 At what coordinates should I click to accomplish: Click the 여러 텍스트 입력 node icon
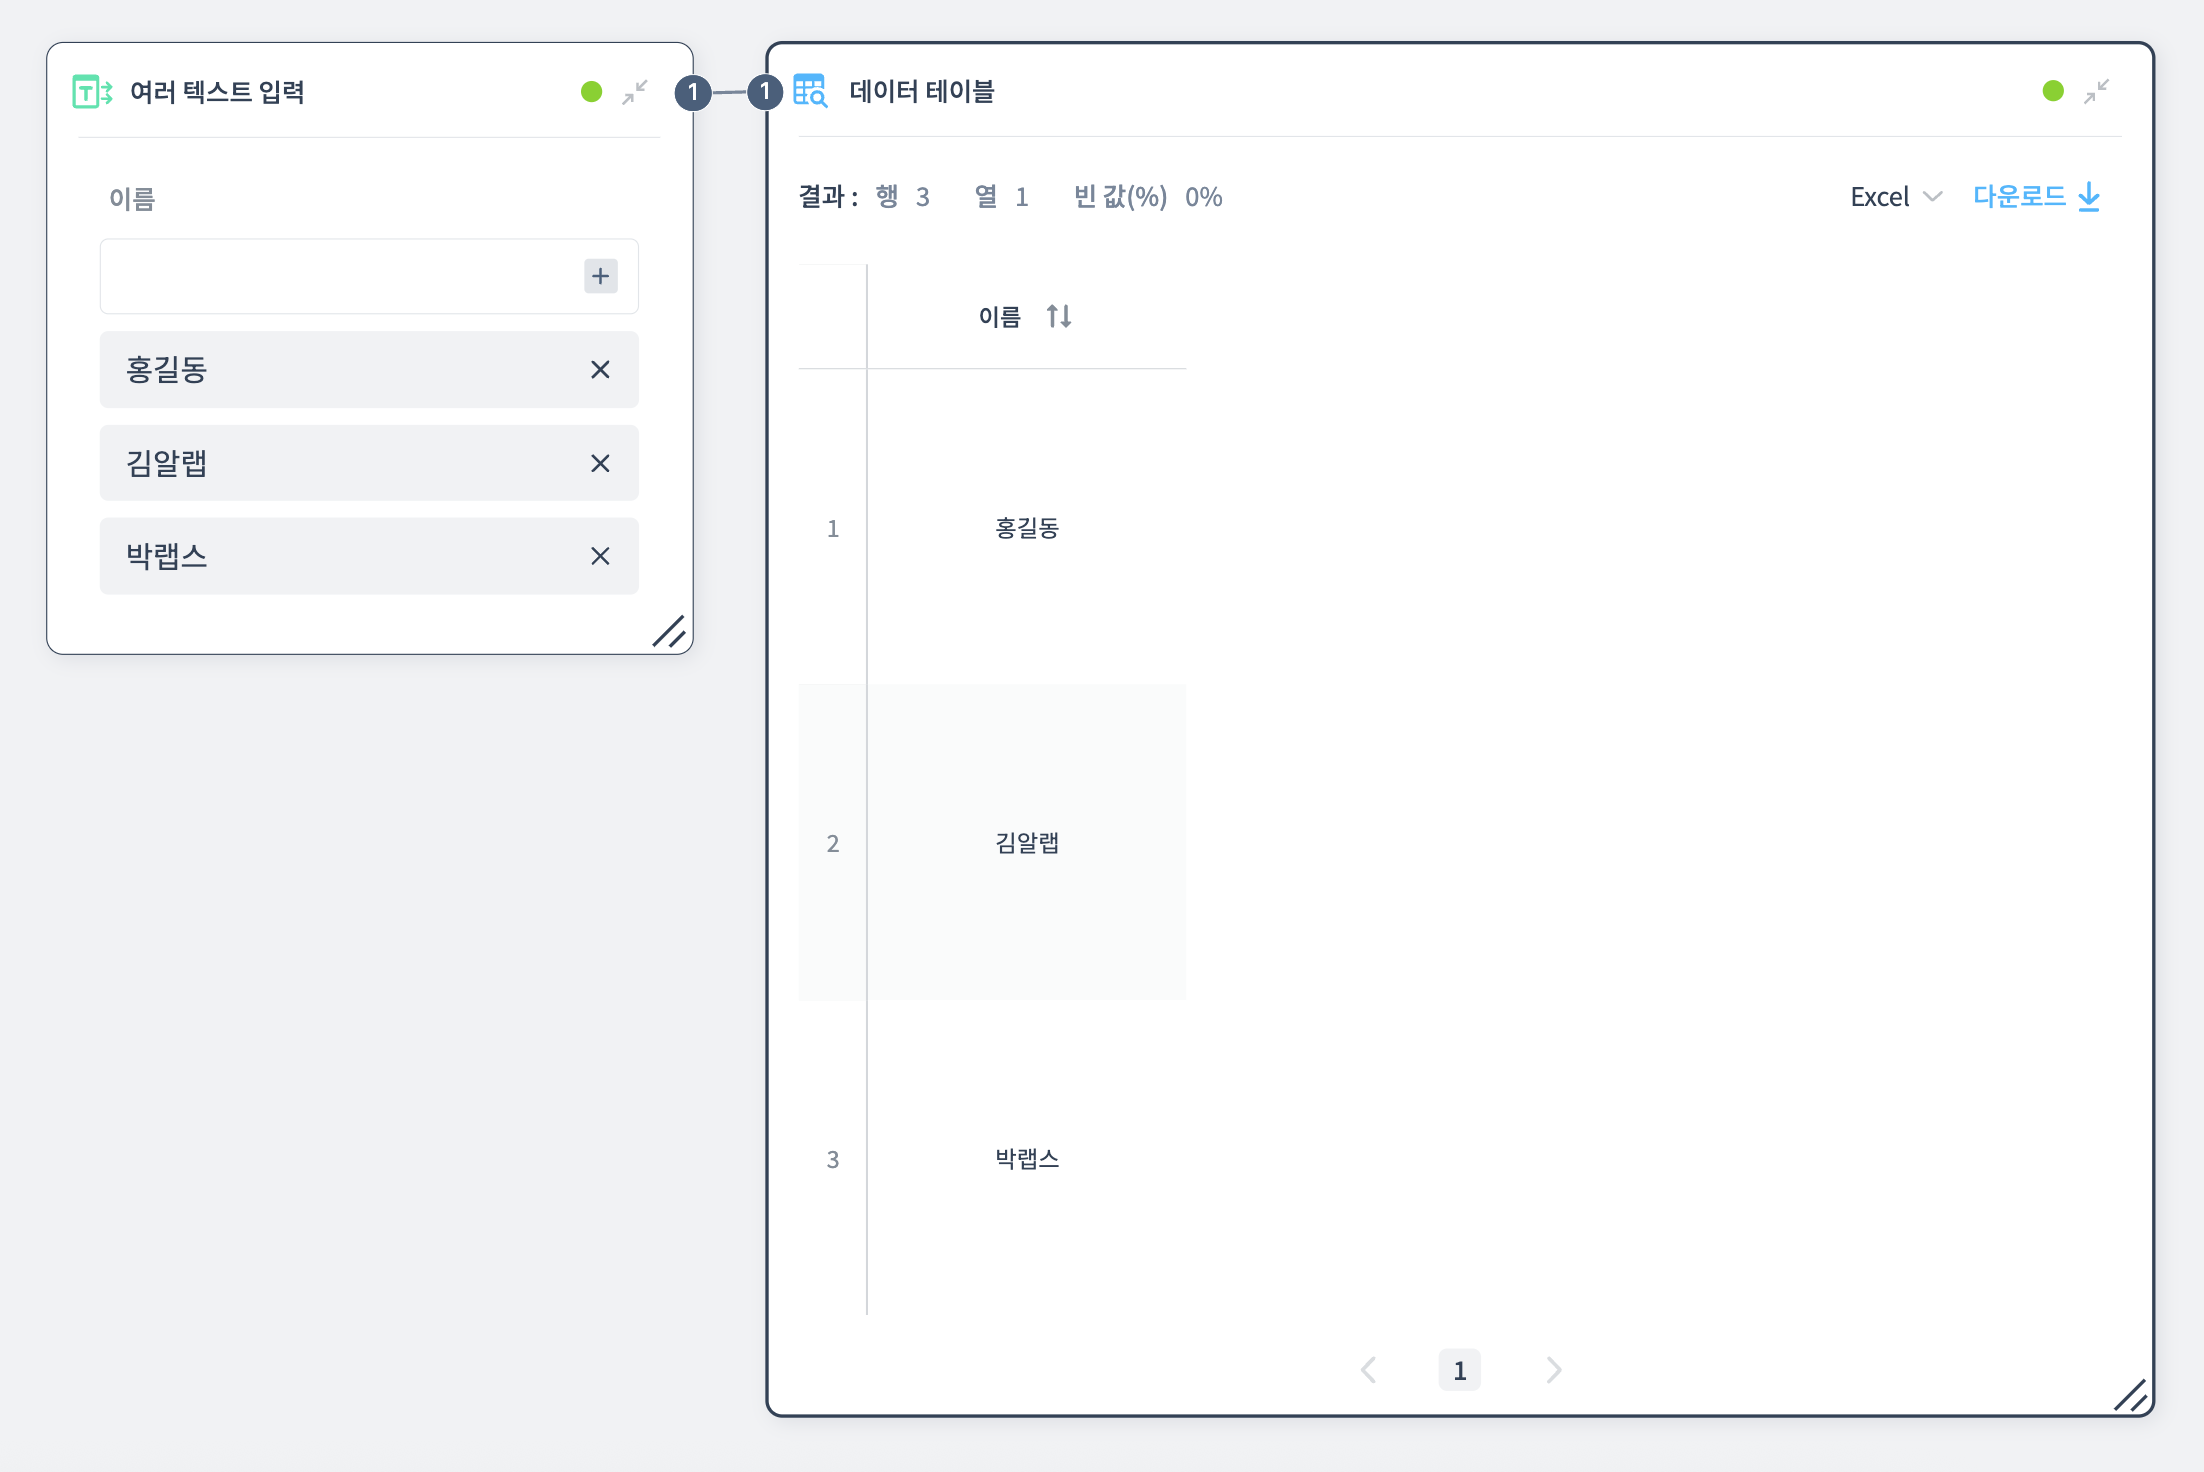(91, 92)
